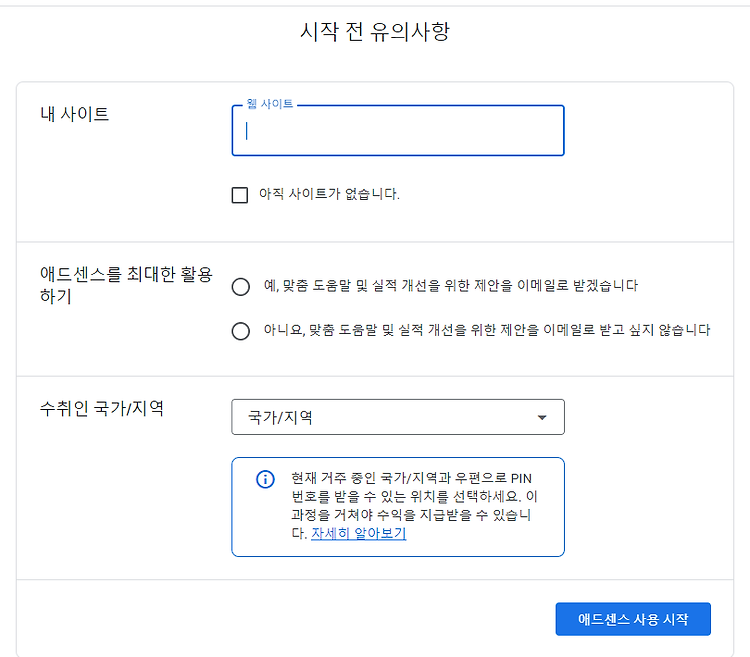Click the 예, 맞춤 도움말 option label text
Viewport: 750px width, 657px height.
coord(451,286)
